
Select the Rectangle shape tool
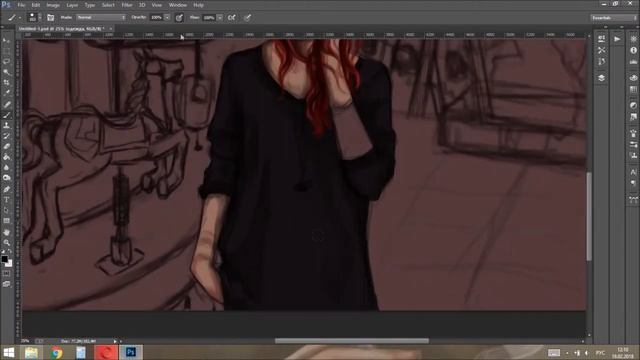tap(7, 221)
